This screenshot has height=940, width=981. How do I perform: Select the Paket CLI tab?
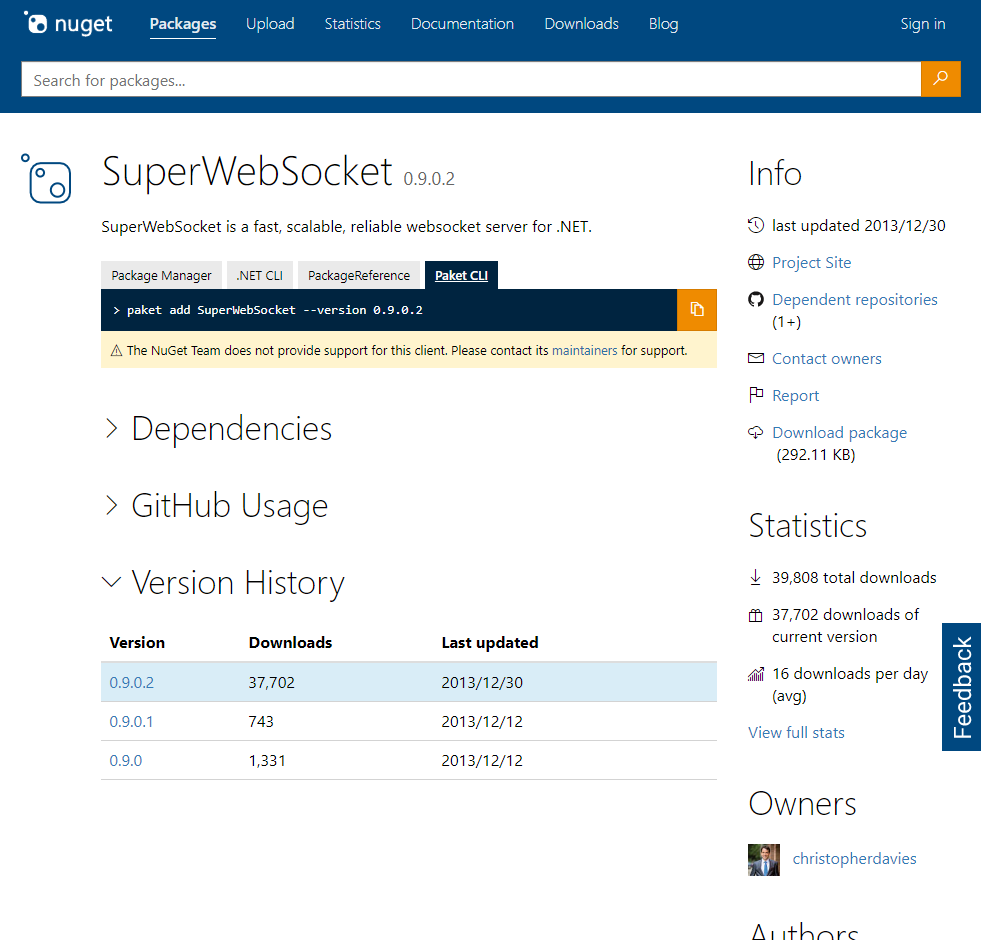click(462, 275)
